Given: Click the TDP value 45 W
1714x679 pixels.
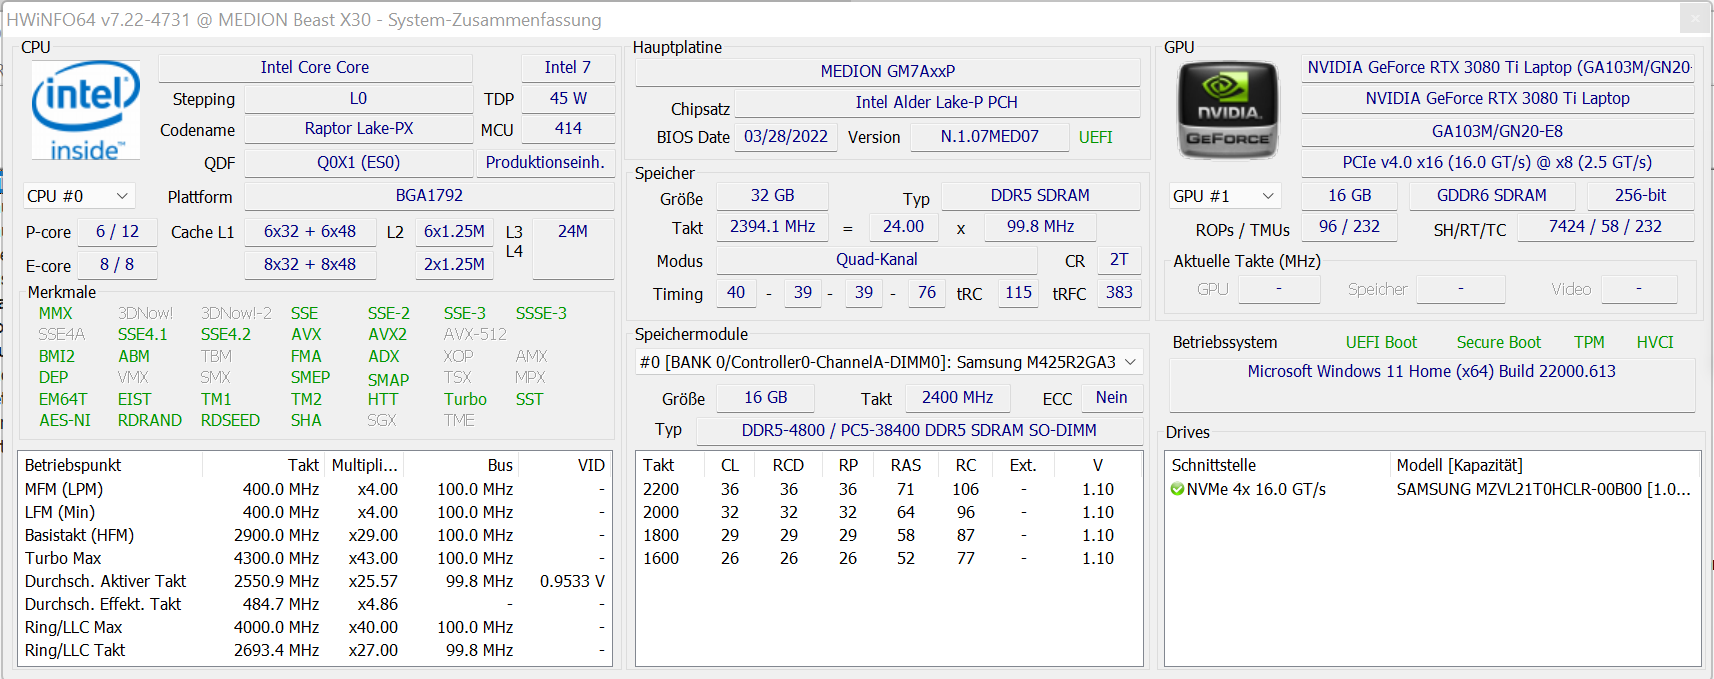Looking at the screenshot, I should point(568,99).
